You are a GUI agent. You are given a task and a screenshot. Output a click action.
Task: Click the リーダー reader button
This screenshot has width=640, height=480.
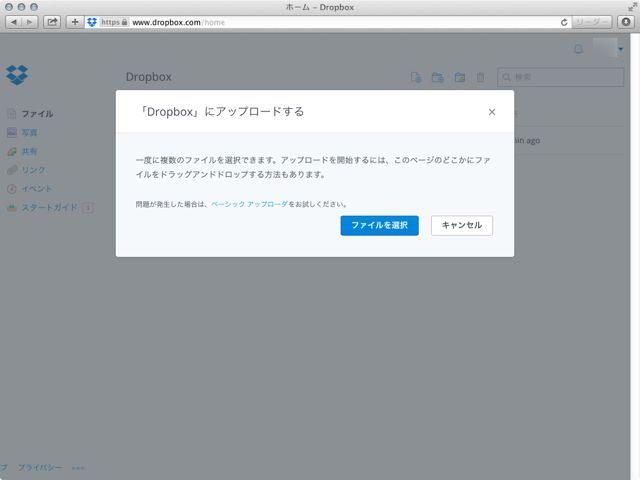coord(592,22)
